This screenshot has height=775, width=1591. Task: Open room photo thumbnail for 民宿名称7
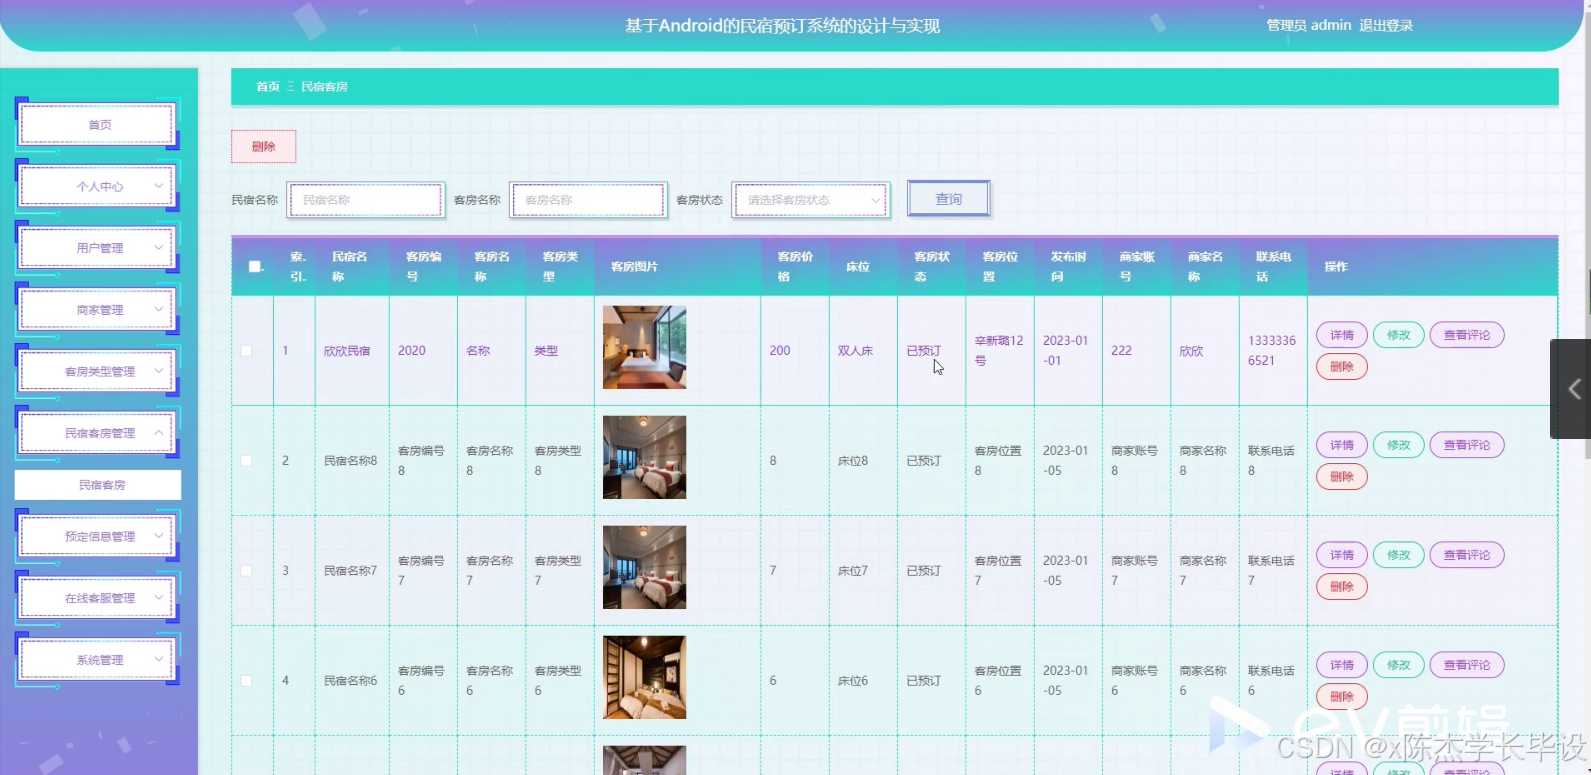(x=645, y=568)
